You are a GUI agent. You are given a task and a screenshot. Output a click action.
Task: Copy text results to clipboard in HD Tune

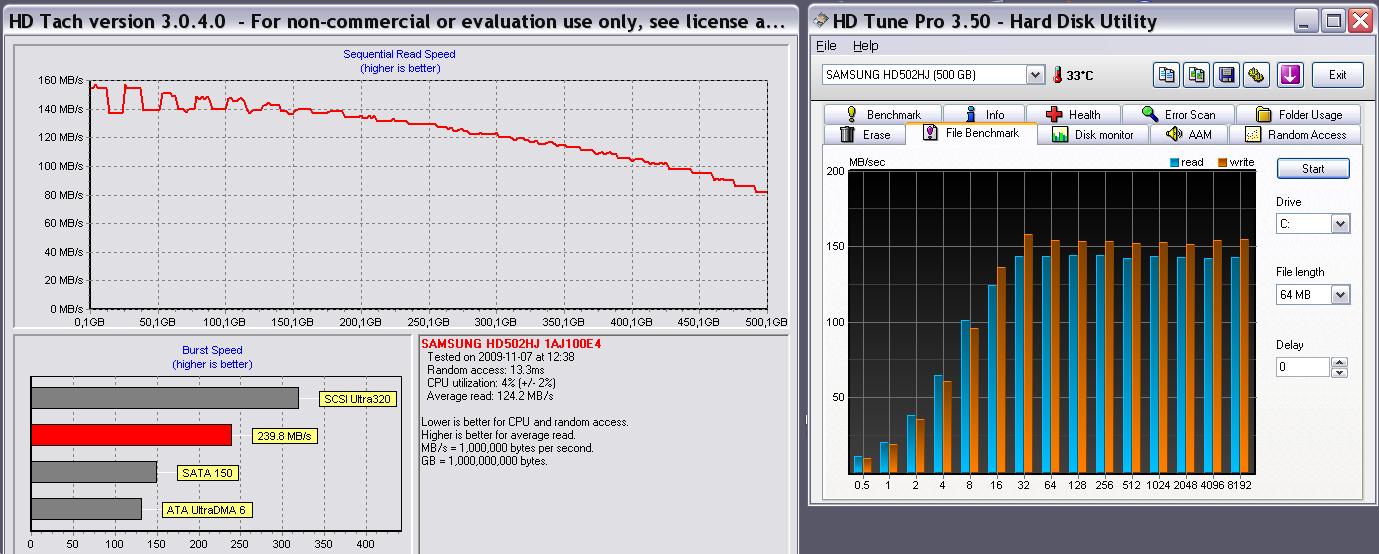click(1165, 74)
